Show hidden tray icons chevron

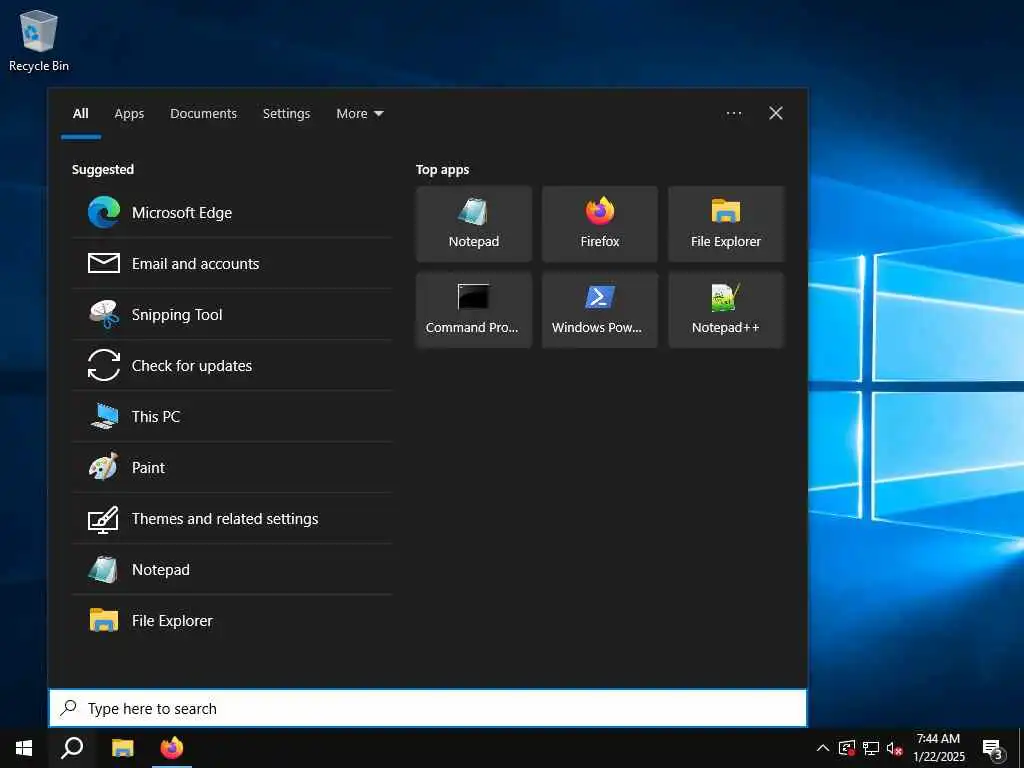pyautogui.click(x=823, y=748)
